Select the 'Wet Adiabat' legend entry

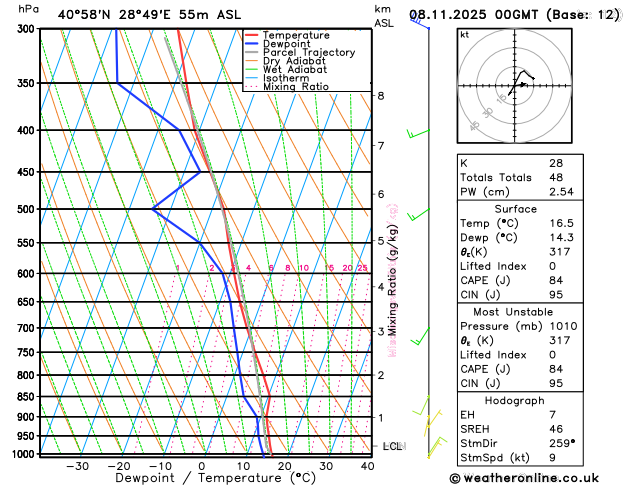tap(295, 69)
